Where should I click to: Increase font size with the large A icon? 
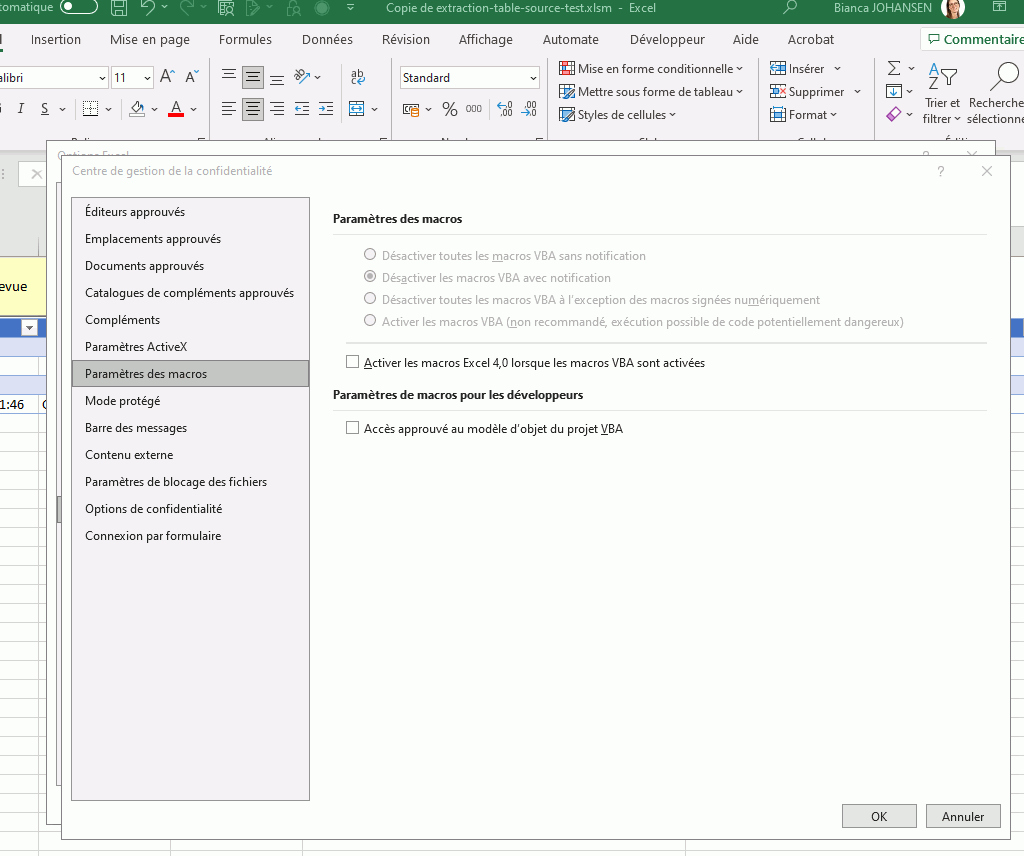[168, 77]
